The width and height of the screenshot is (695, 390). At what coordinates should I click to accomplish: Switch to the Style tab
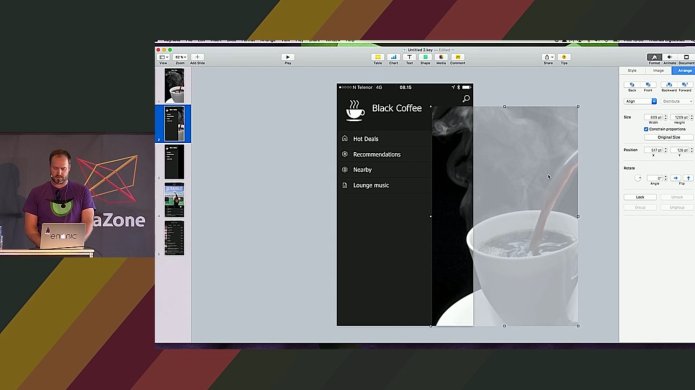(632, 70)
